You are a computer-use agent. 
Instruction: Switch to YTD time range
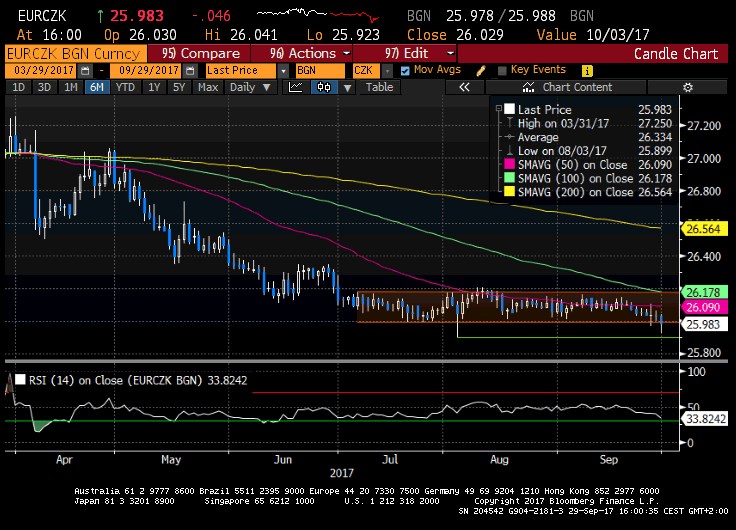125,87
